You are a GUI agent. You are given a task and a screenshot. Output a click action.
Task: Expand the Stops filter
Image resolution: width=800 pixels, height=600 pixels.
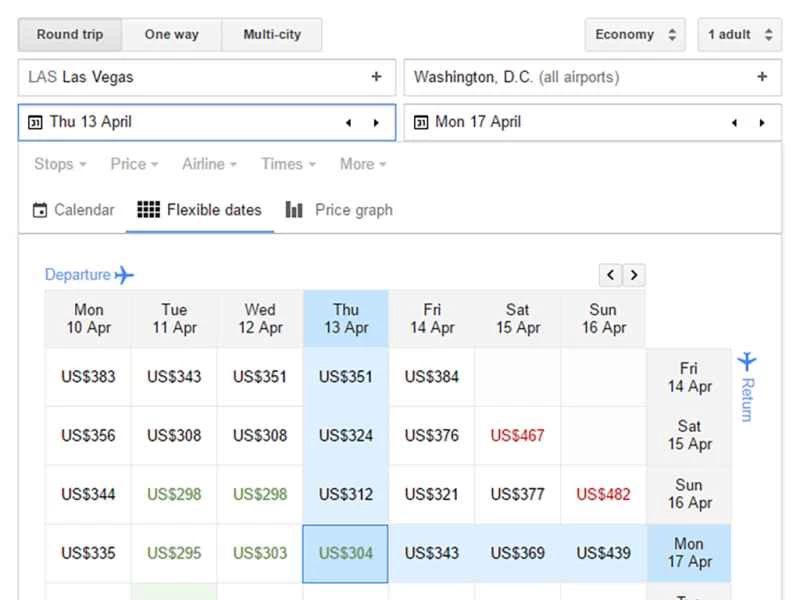(60, 164)
